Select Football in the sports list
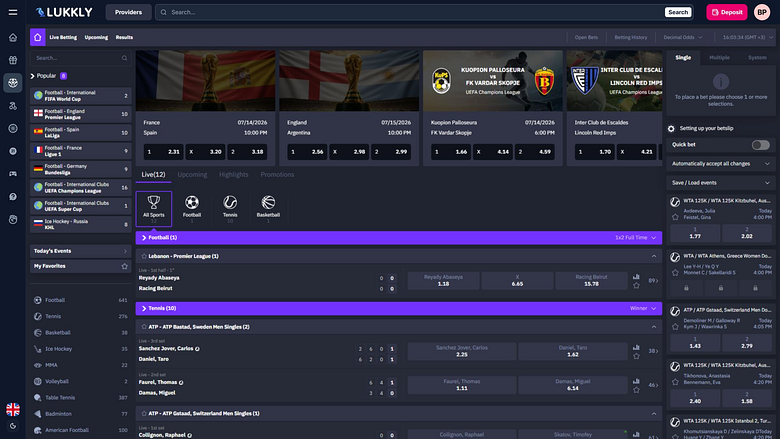The image size is (780, 439). (81, 300)
